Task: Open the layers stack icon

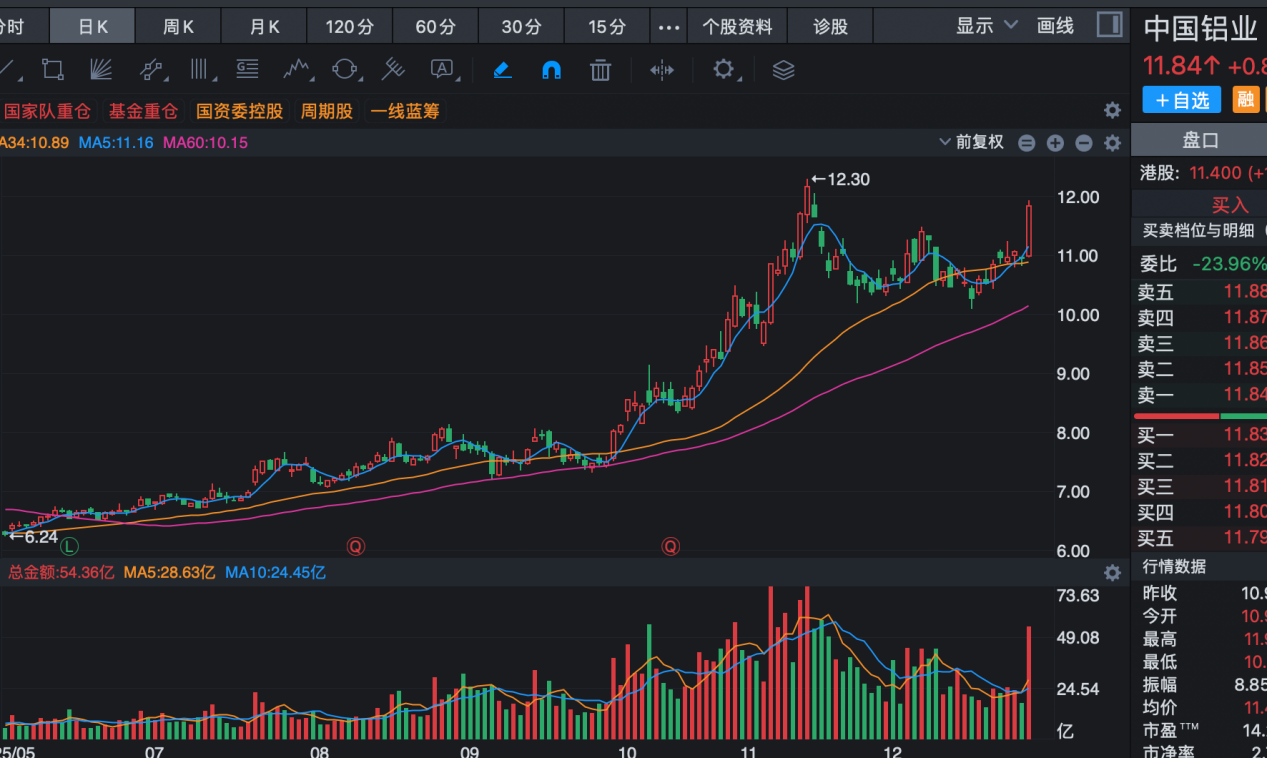Action: [x=783, y=70]
